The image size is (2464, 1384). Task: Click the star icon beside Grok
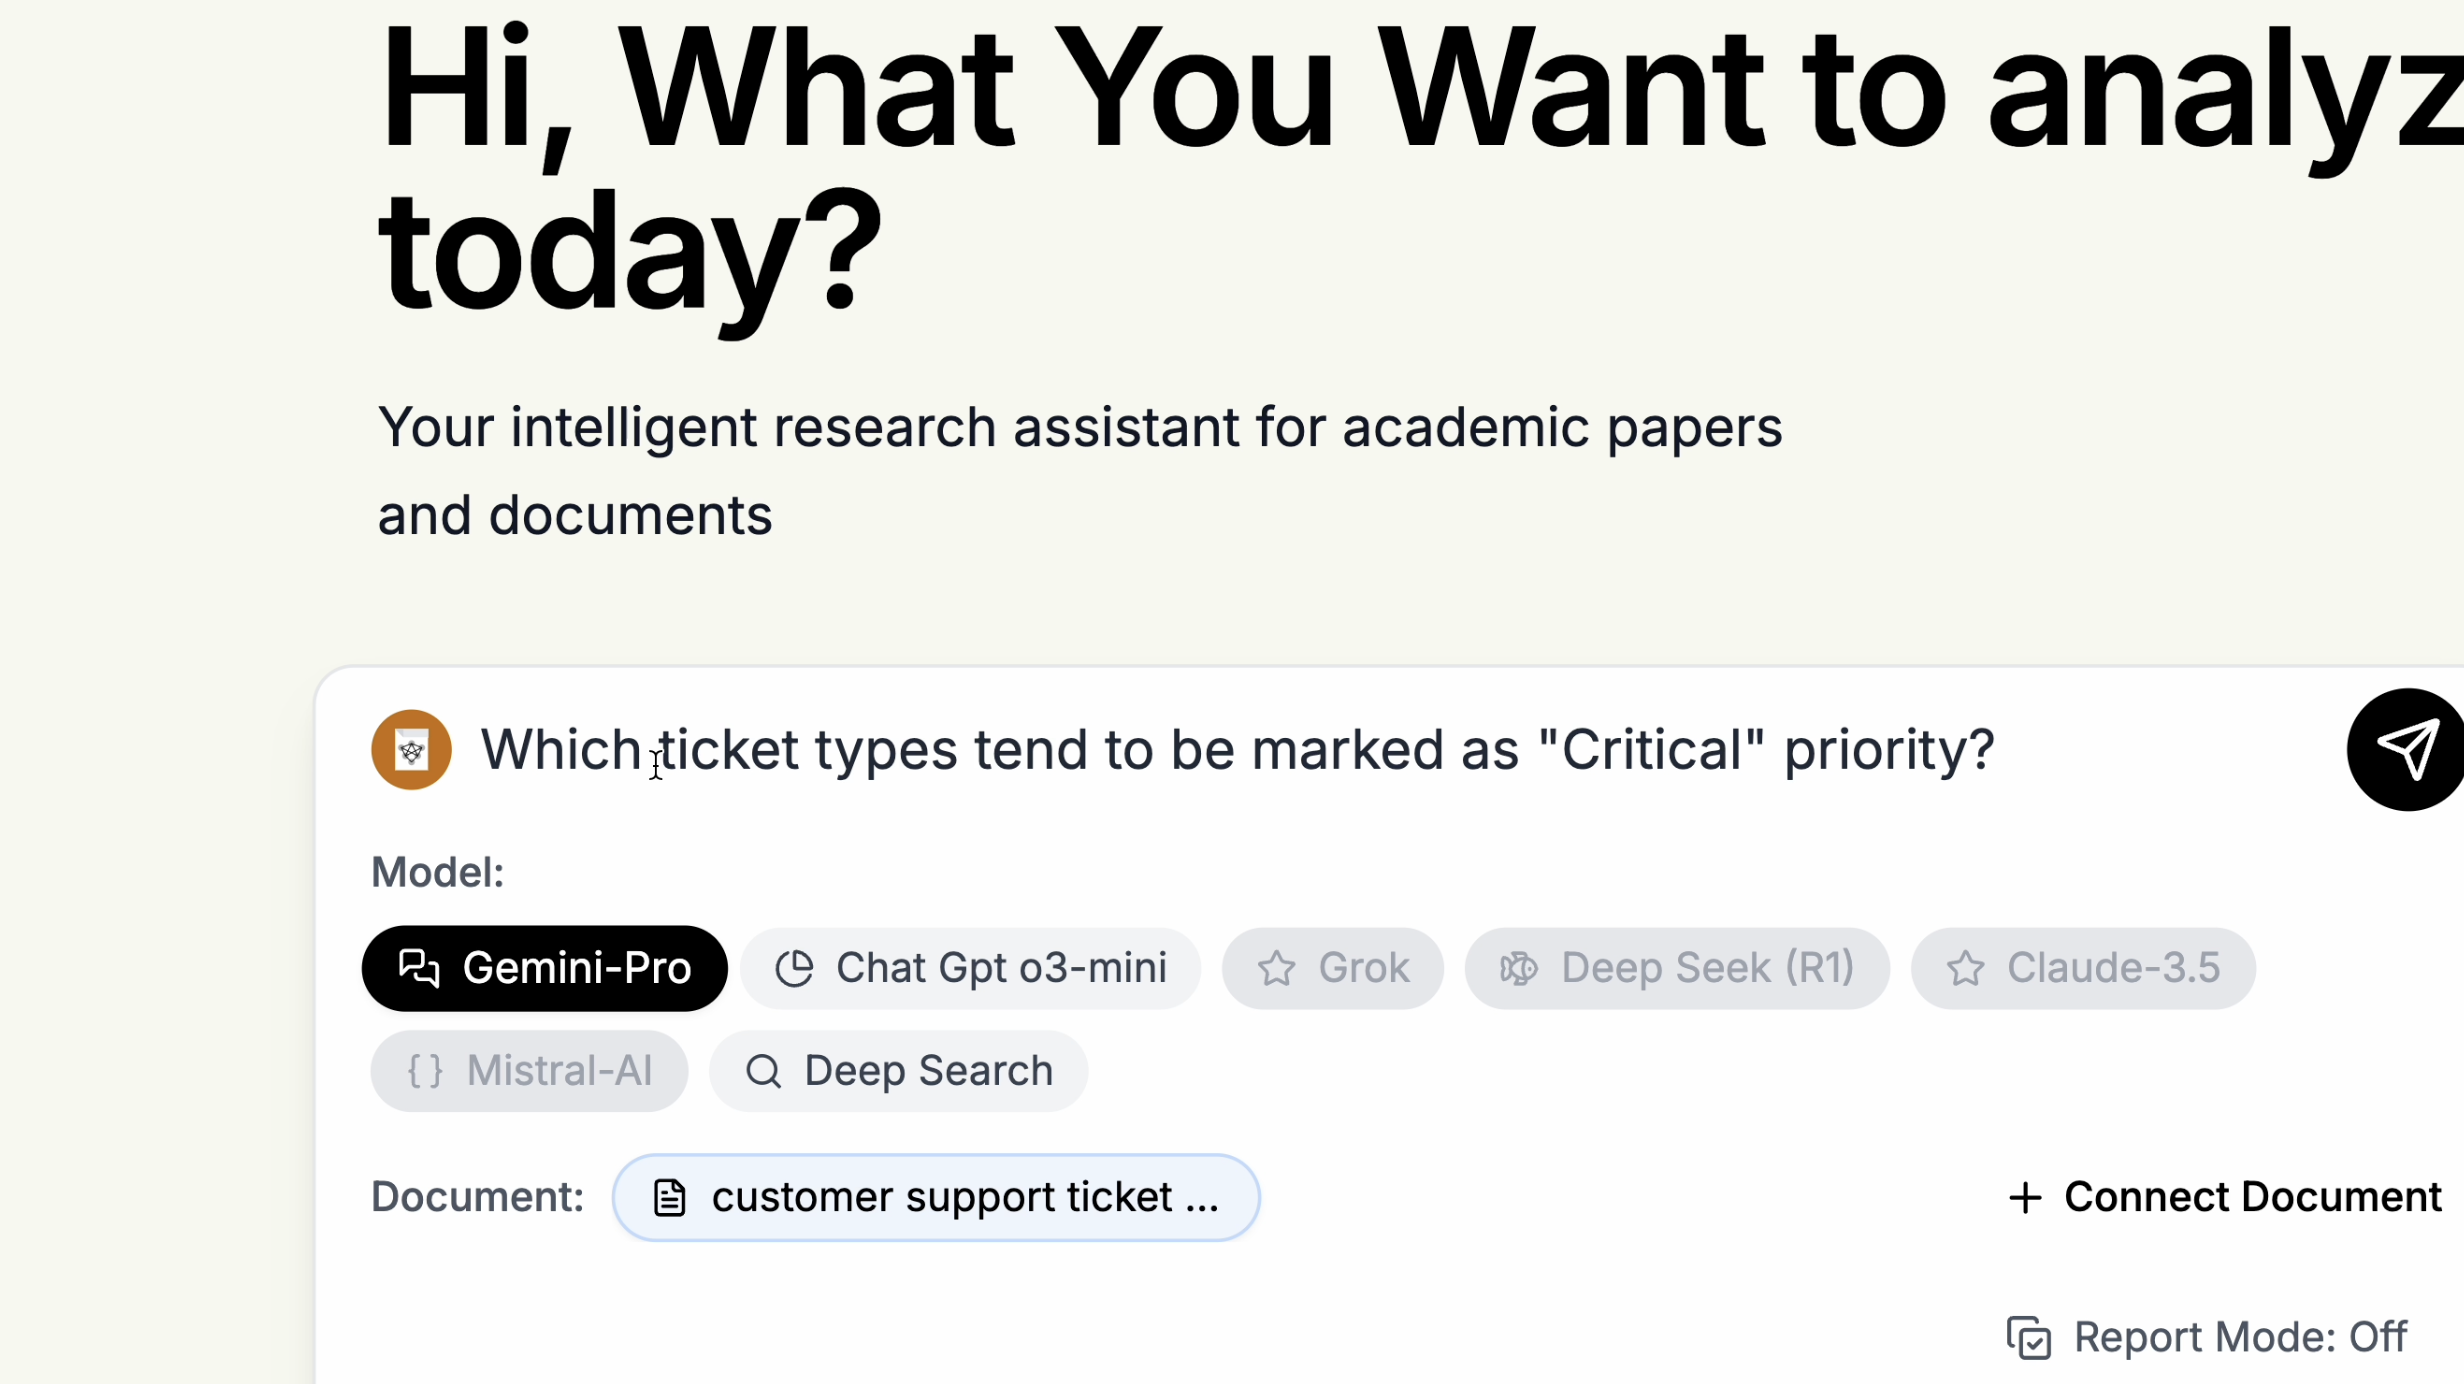coord(1276,968)
